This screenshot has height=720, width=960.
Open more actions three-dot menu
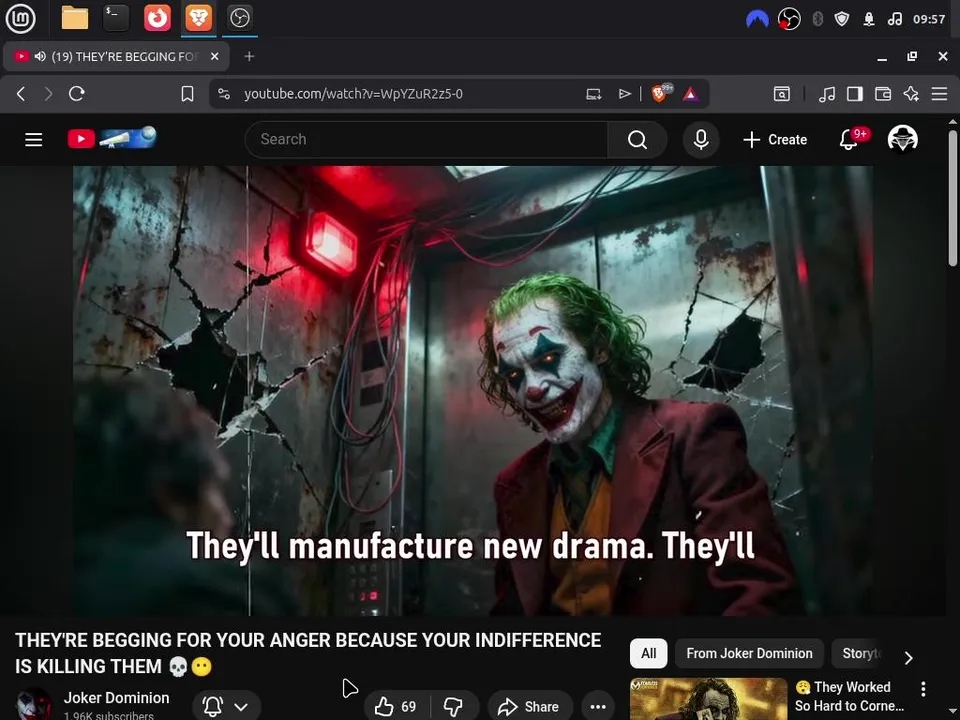pyautogui.click(x=598, y=707)
